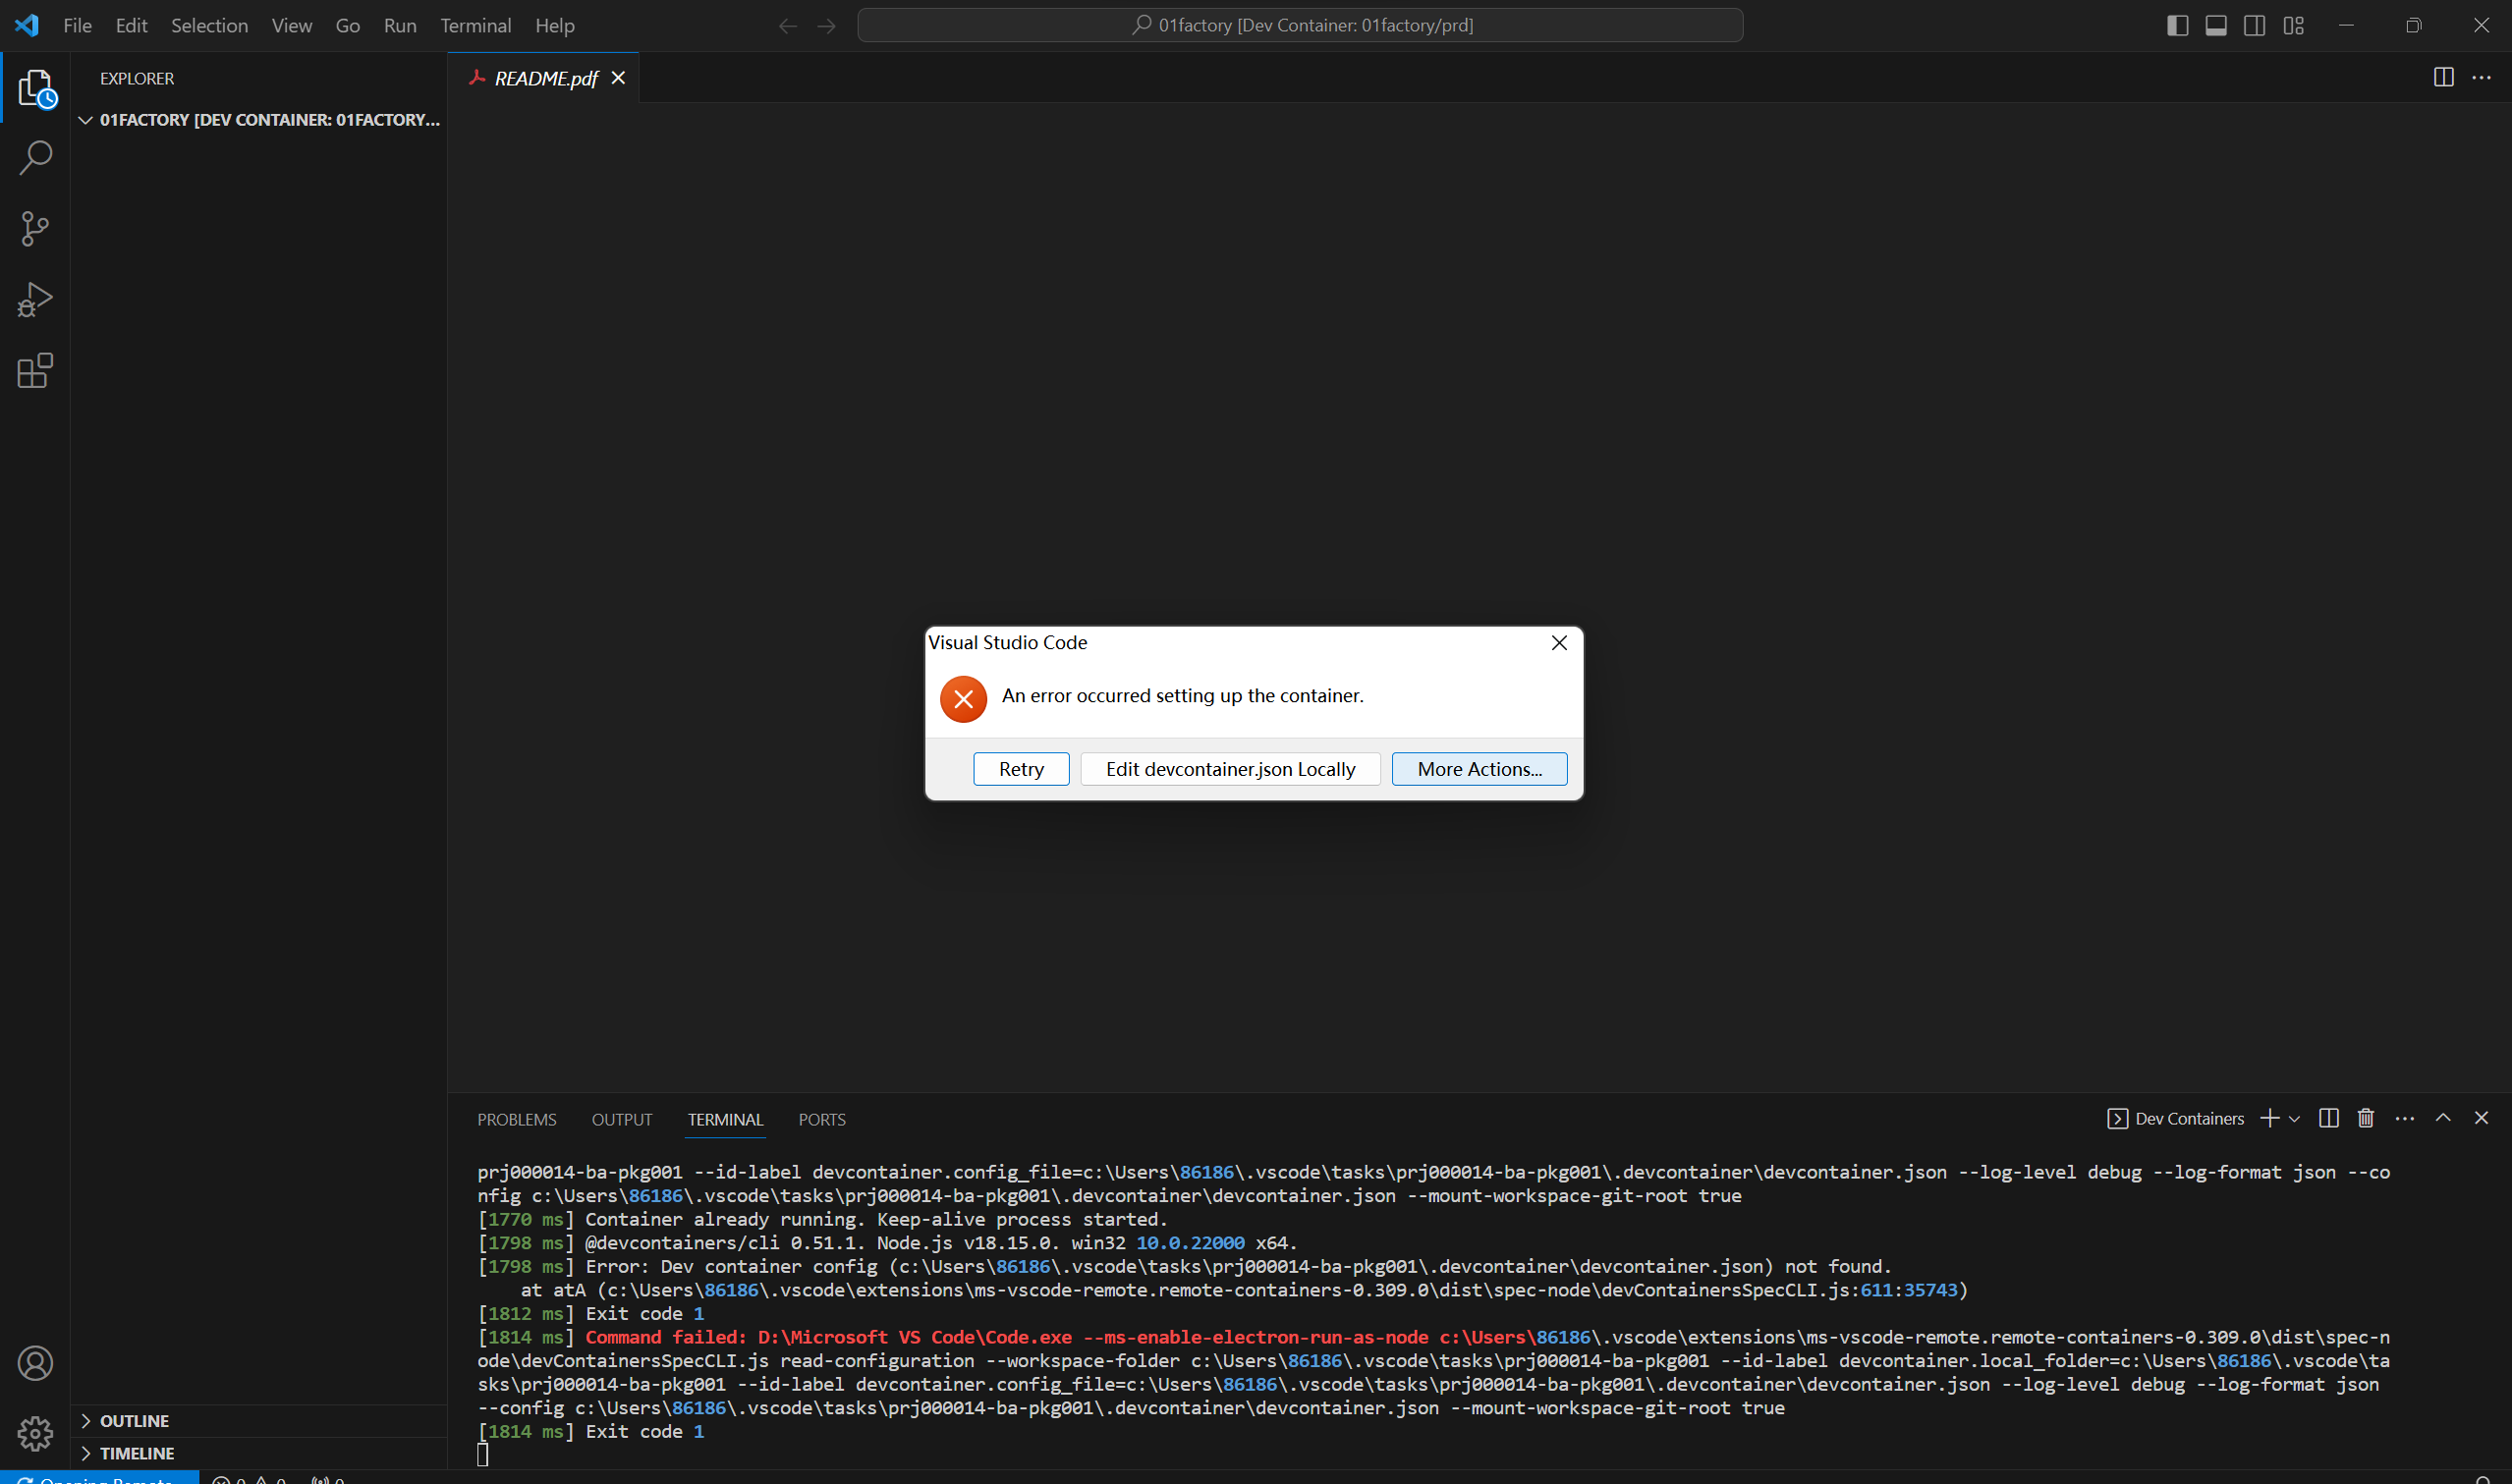2512x1484 pixels.
Task: Switch to the PORTS panel tab
Action: [822, 1119]
